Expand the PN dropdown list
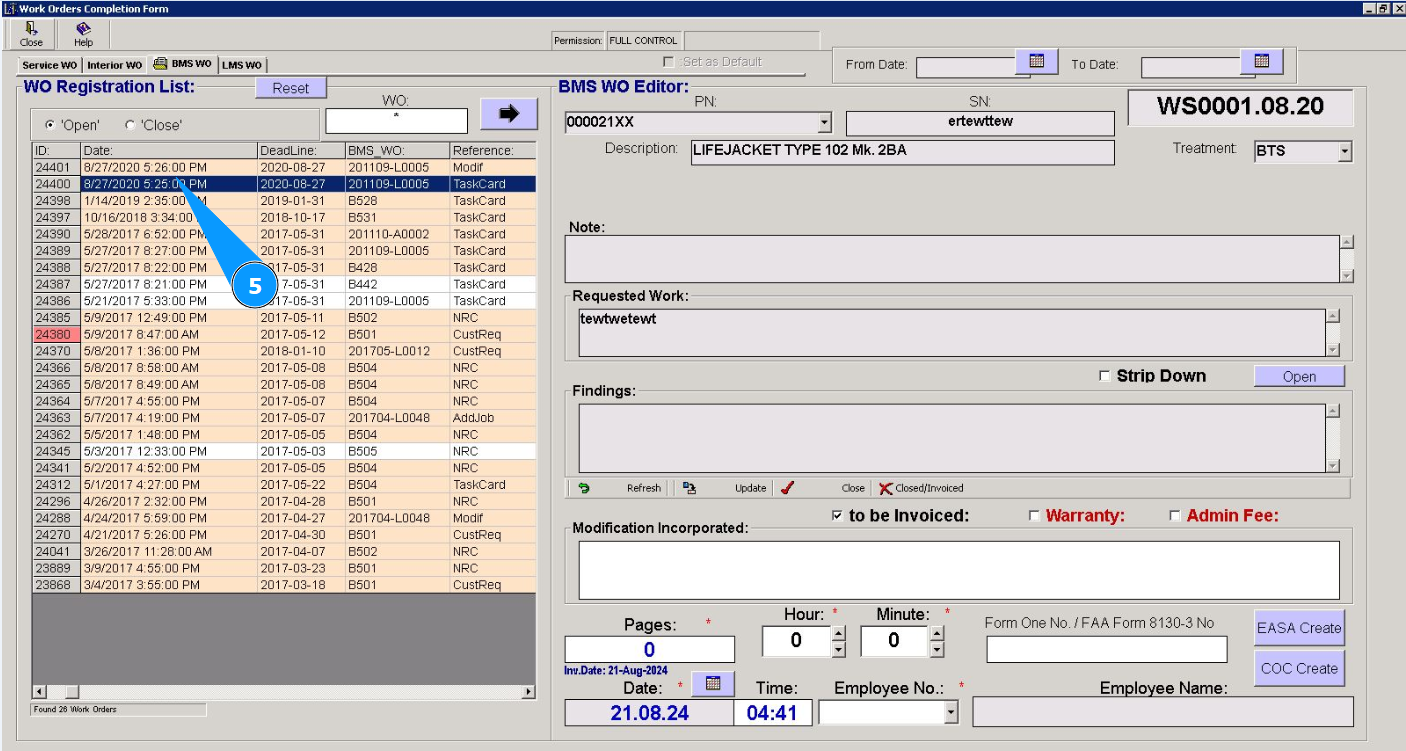1406x751 pixels. pos(824,123)
